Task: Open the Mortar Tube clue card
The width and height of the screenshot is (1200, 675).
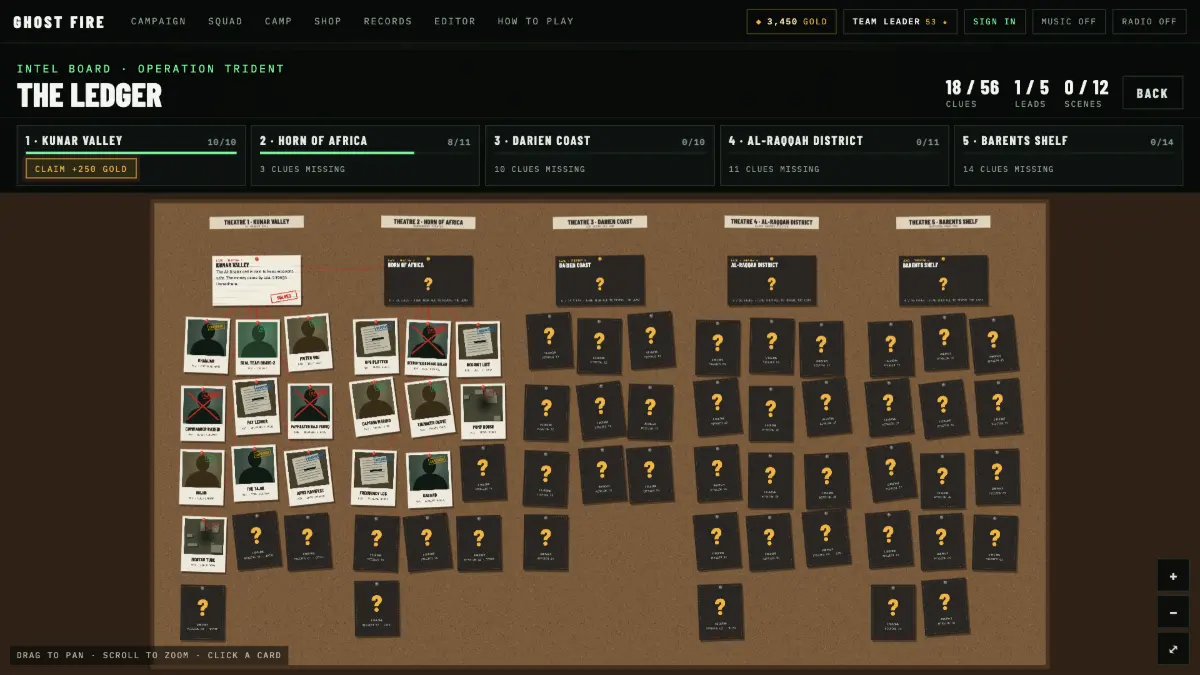Action: pyautogui.click(x=204, y=544)
